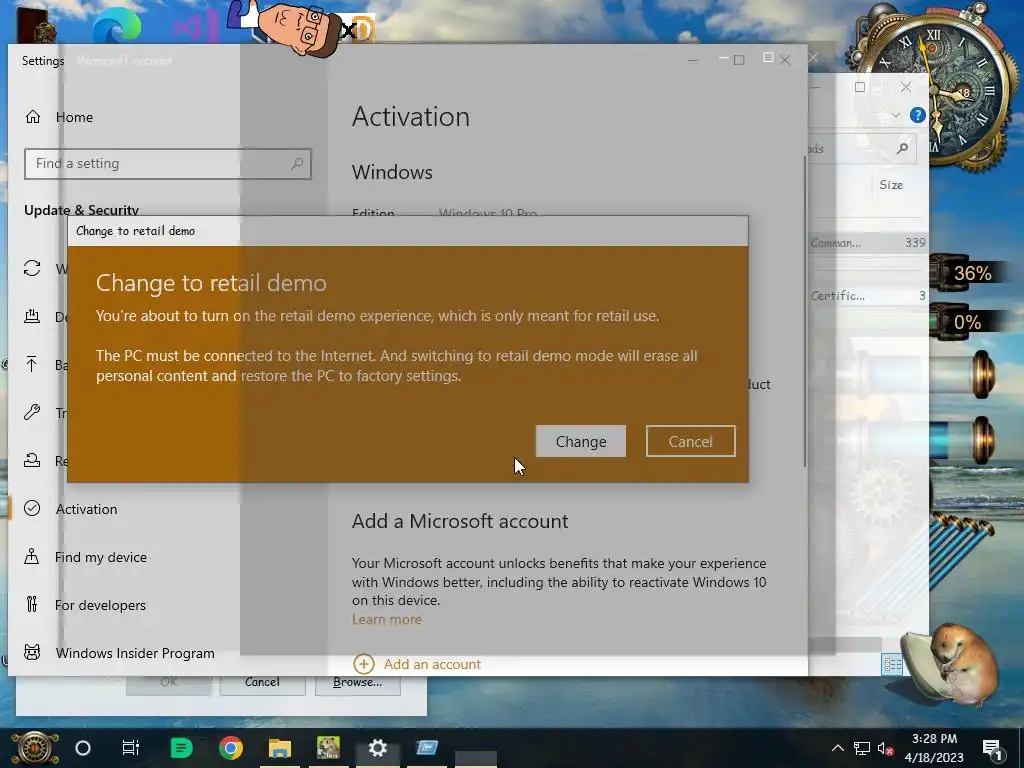Click the Windows Update sync icon in sidebar
The image size is (1024, 768).
pyautogui.click(x=32, y=268)
